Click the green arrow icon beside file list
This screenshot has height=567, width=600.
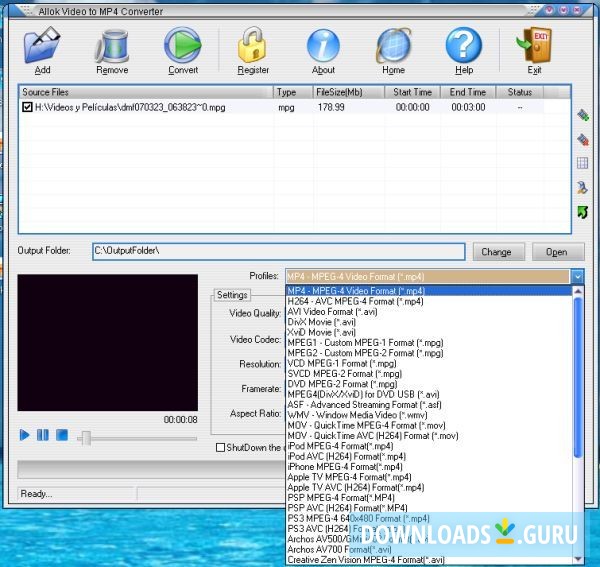pyautogui.click(x=582, y=212)
